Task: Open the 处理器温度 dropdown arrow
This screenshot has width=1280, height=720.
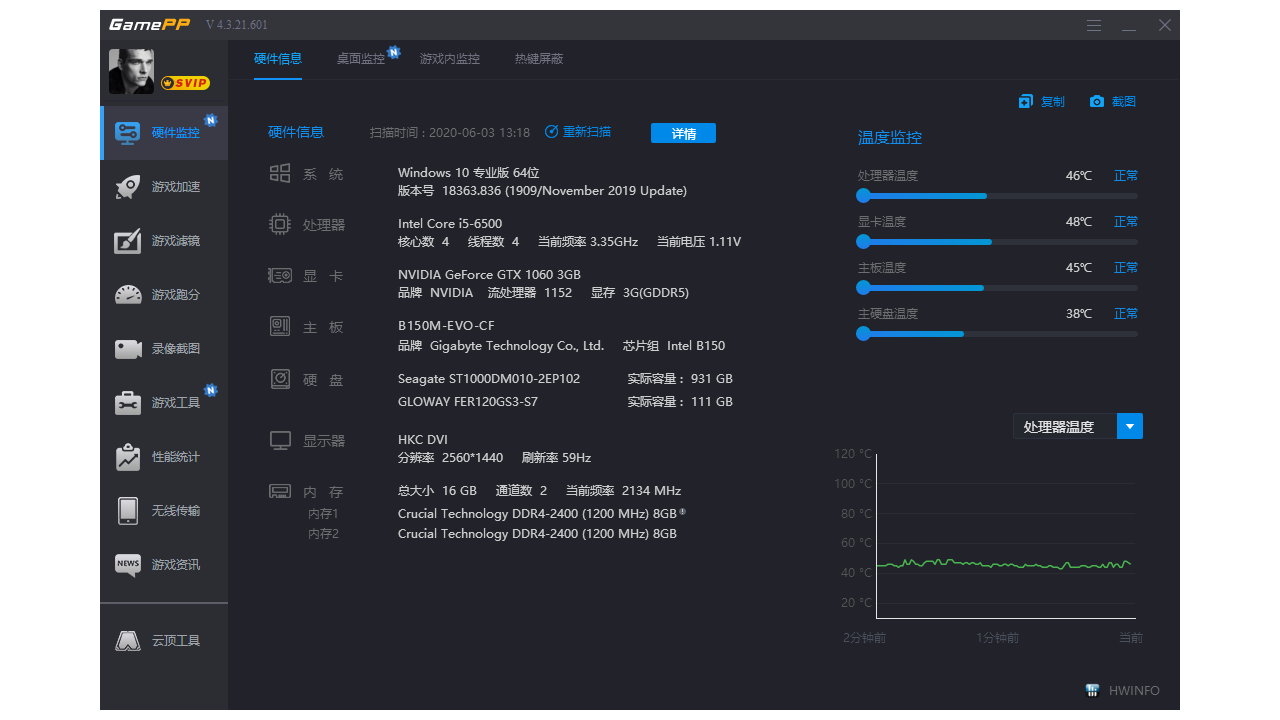Action: tap(1130, 426)
